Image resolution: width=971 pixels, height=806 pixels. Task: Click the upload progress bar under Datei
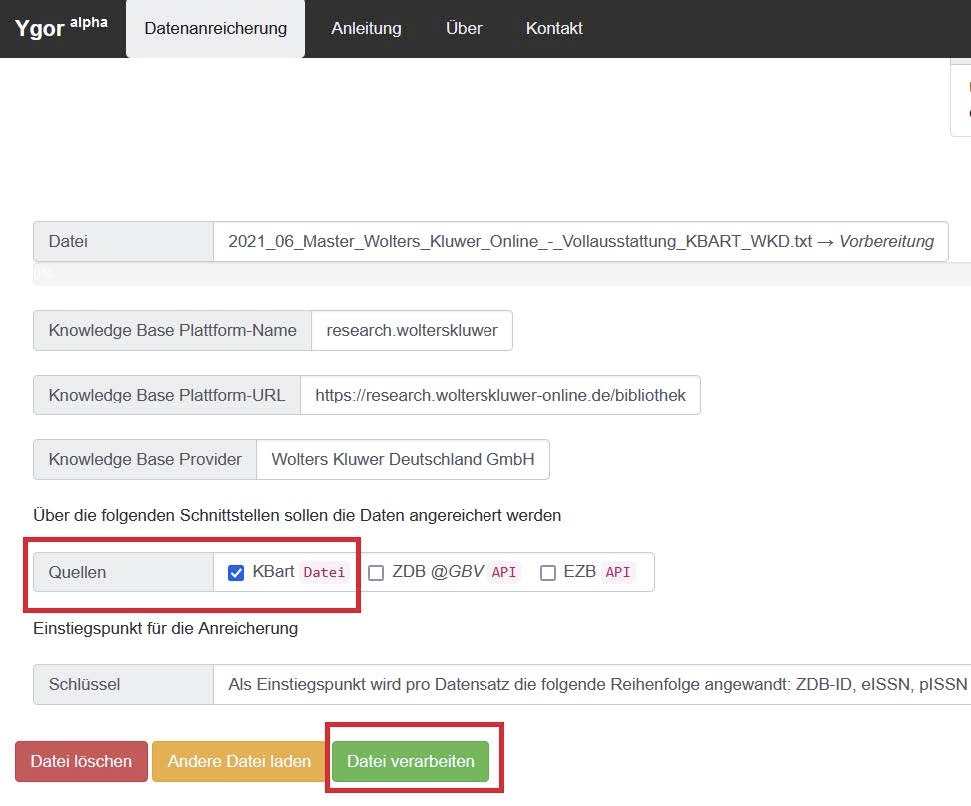[x=500, y=274]
